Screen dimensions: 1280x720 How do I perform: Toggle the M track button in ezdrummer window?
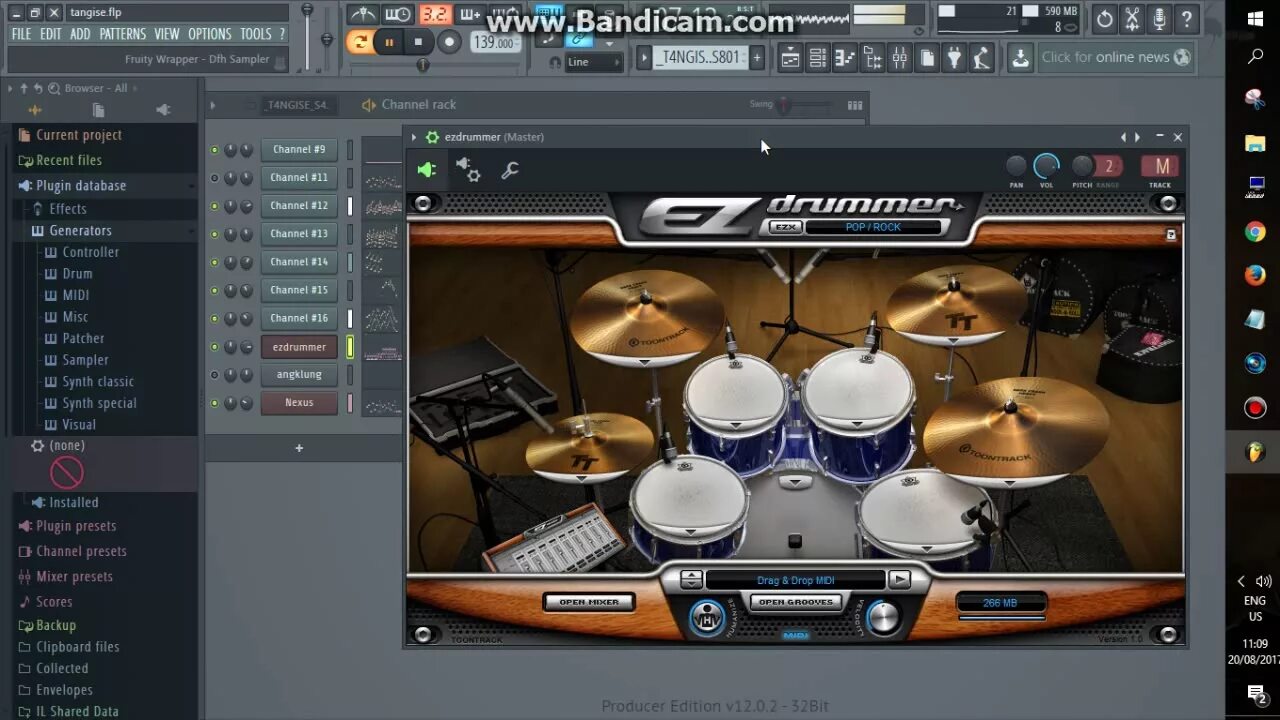(x=1160, y=166)
